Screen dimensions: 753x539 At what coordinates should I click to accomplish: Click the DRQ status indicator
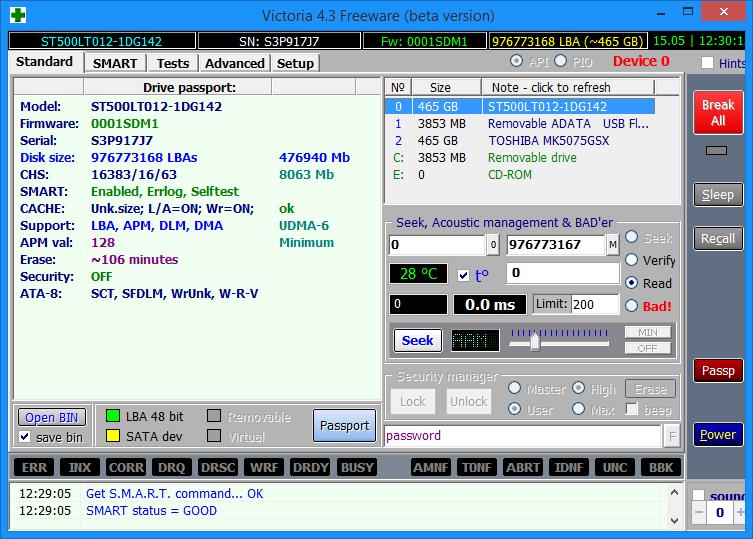(171, 467)
